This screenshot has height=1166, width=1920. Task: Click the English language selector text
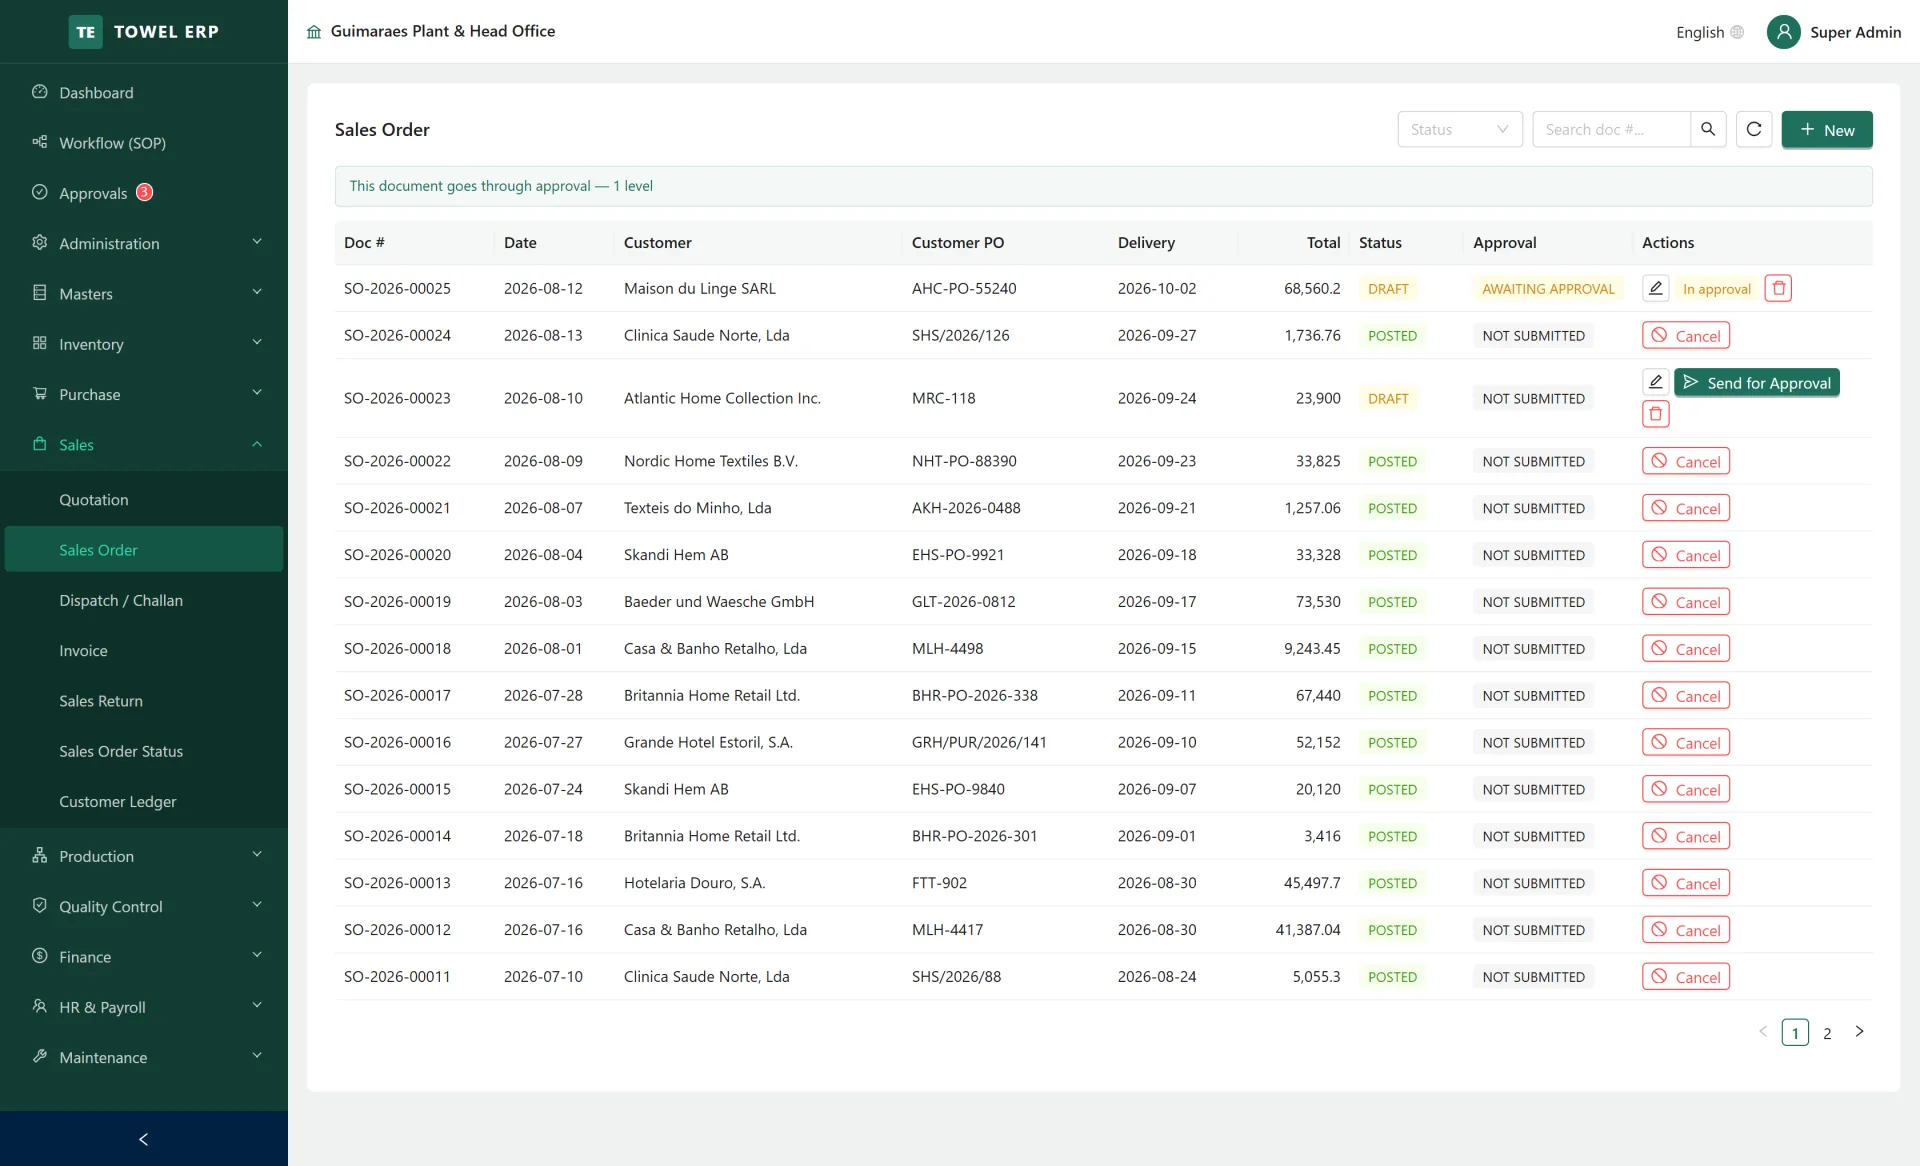pos(1700,32)
